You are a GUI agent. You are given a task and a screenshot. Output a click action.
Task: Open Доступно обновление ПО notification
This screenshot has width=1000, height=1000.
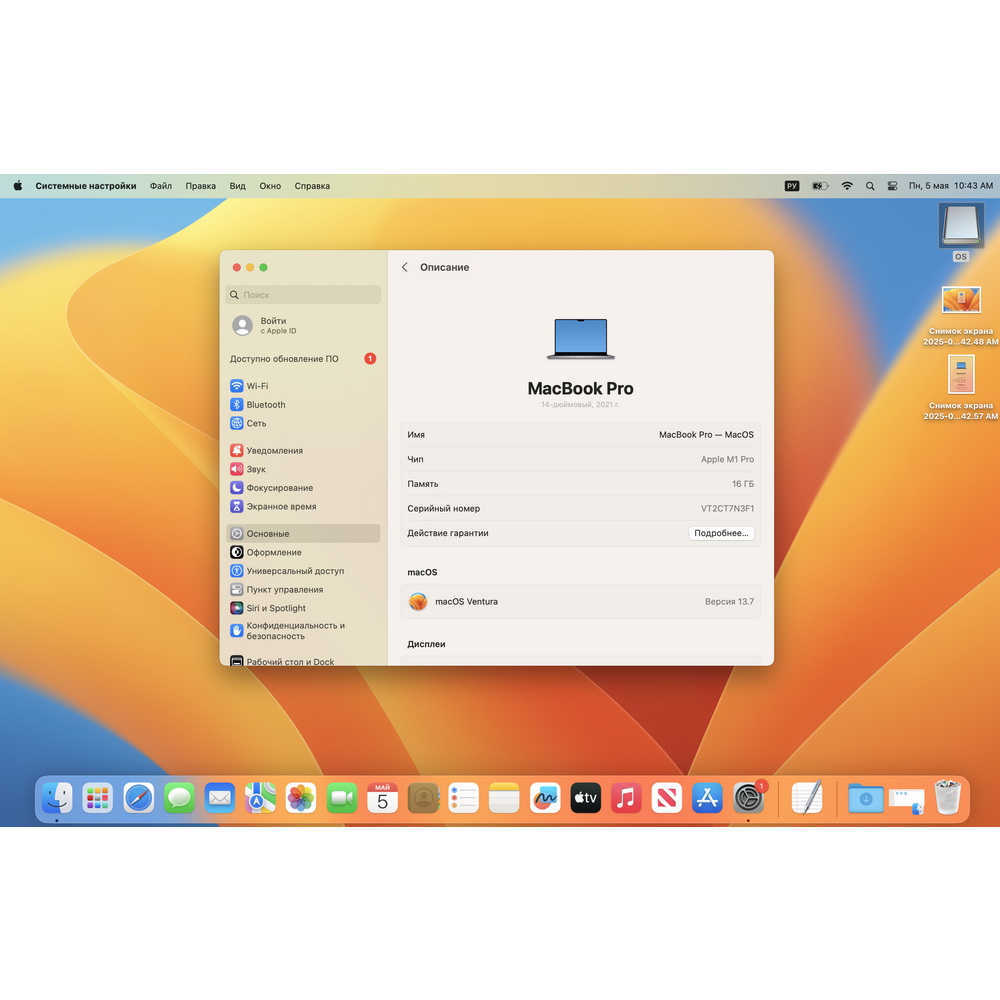[x=303, y=358]
